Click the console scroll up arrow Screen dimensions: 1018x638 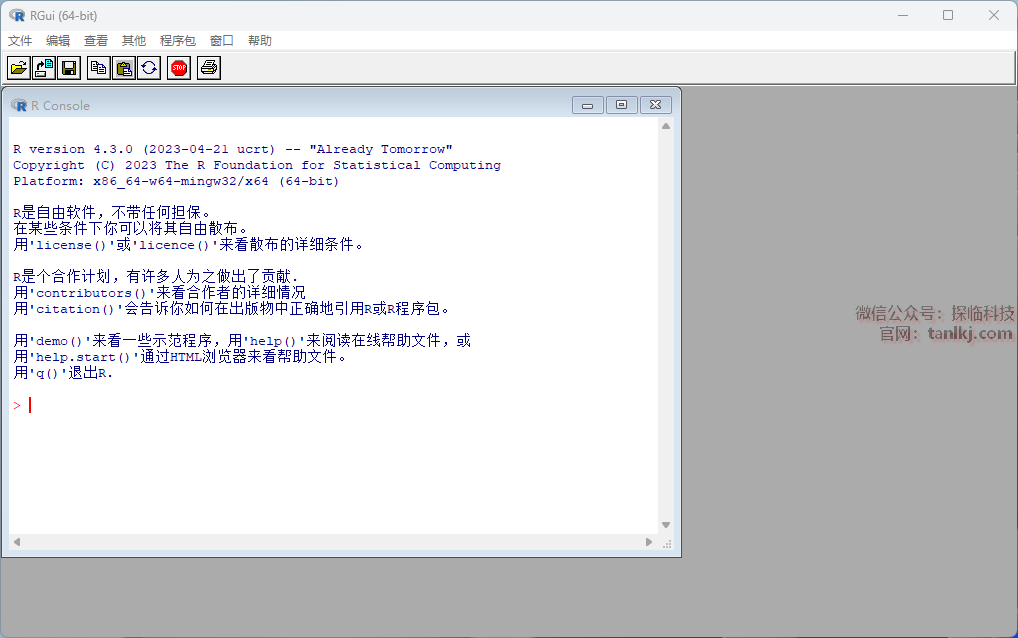click(665, 126)
